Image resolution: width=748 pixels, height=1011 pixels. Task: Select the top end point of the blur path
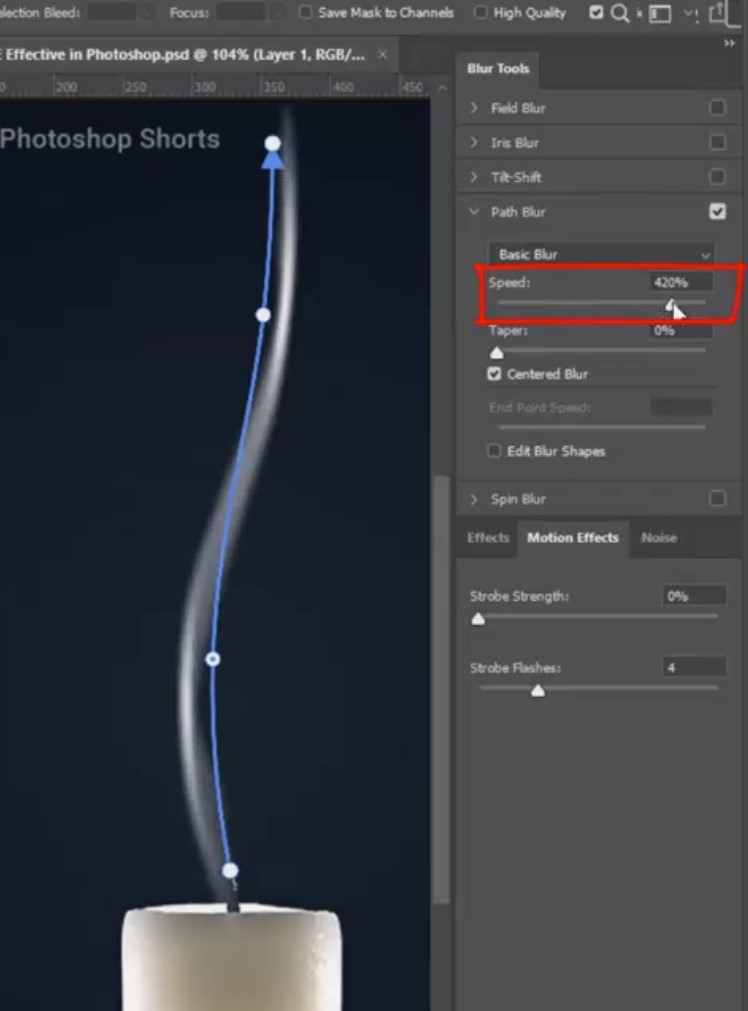coord(273,143)
